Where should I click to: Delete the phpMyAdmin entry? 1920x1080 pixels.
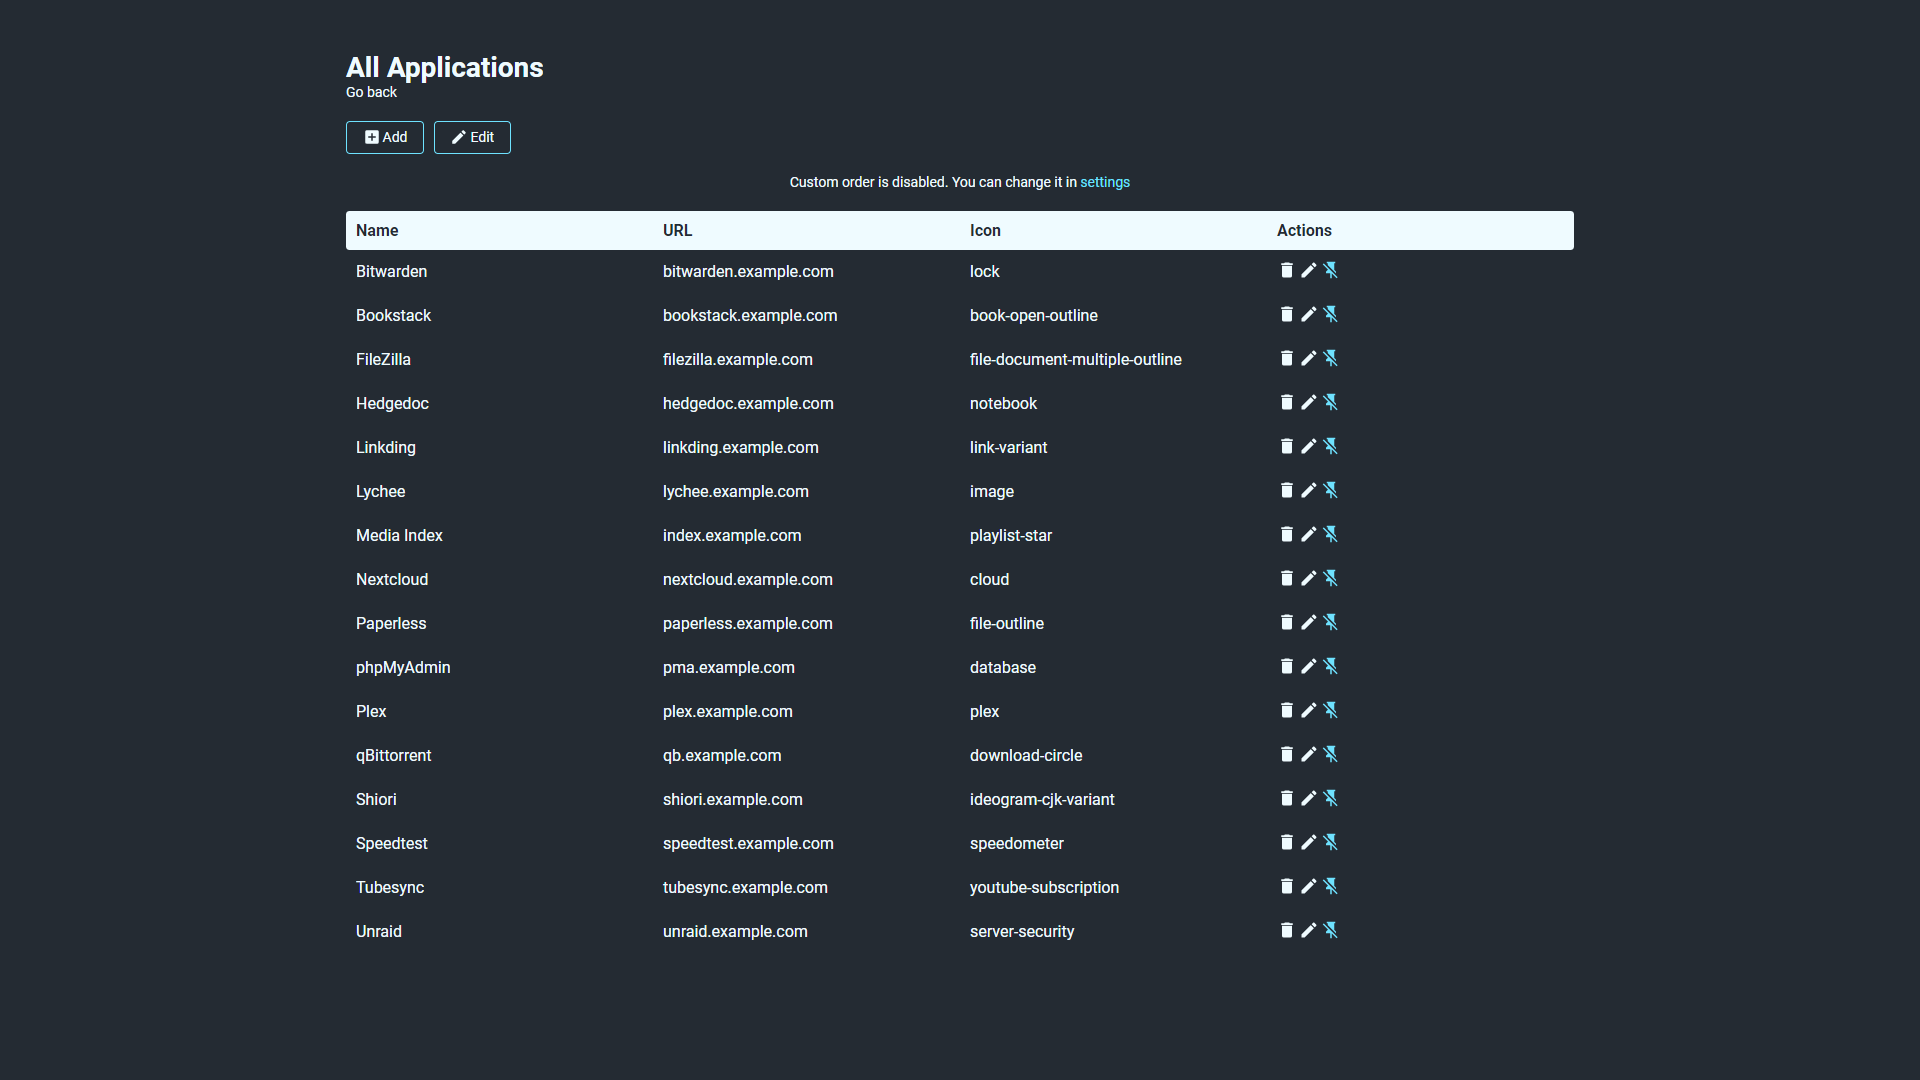coord(1287,667)
